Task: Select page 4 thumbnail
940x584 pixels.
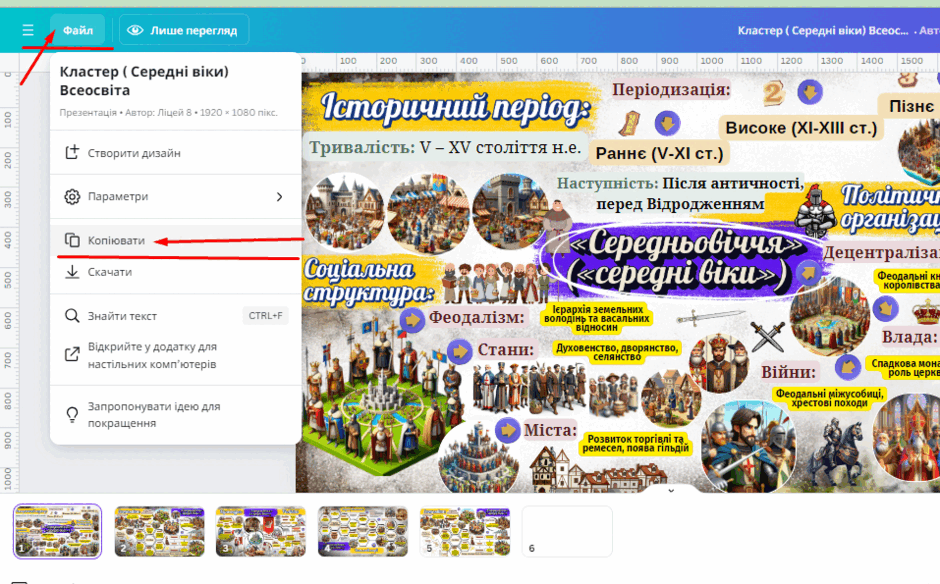Action: tap(363, 531)
